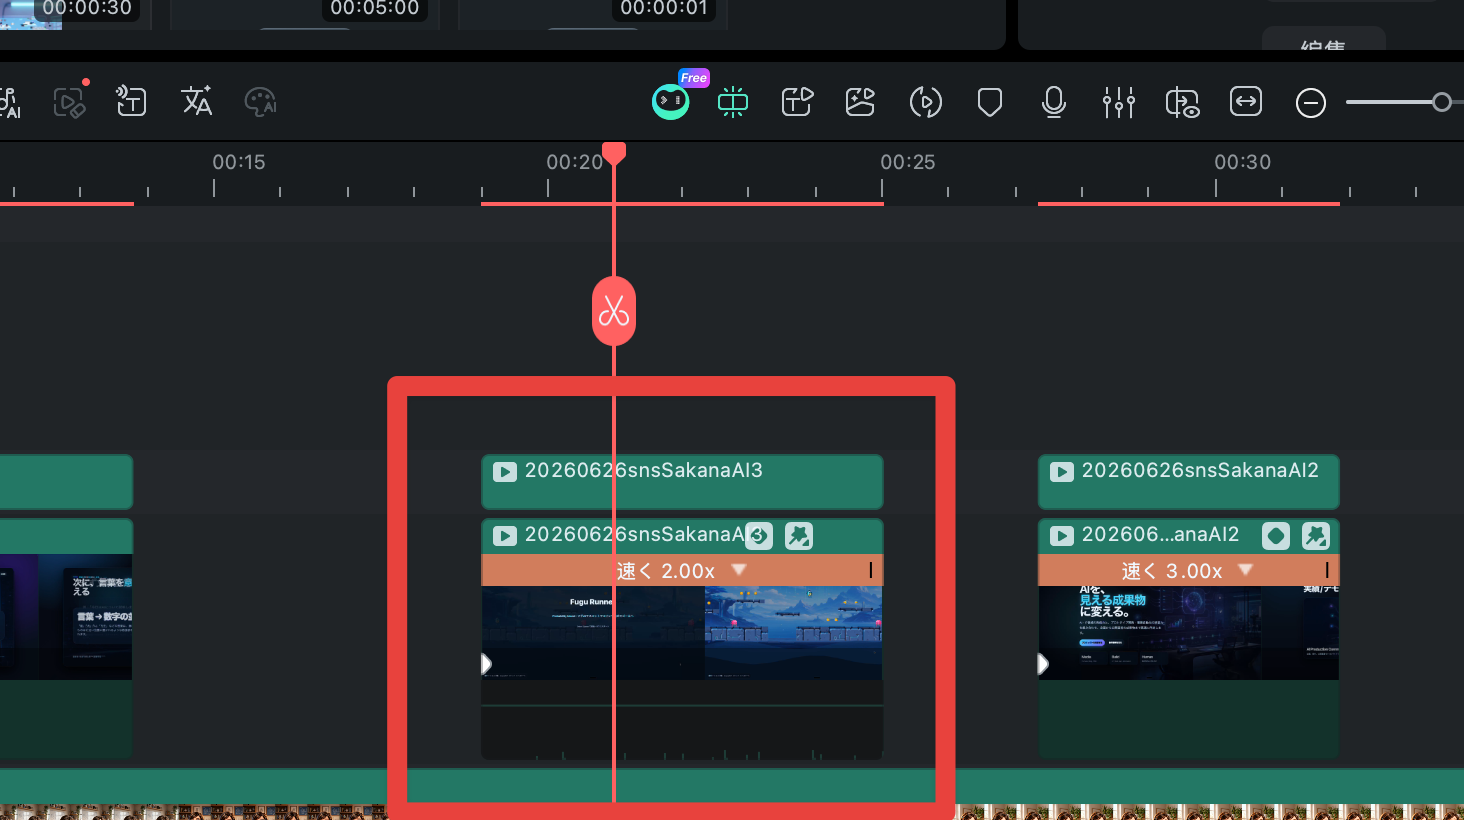Click the green smart cut bracket icon
1464x820 pixels.
(733, 102)
